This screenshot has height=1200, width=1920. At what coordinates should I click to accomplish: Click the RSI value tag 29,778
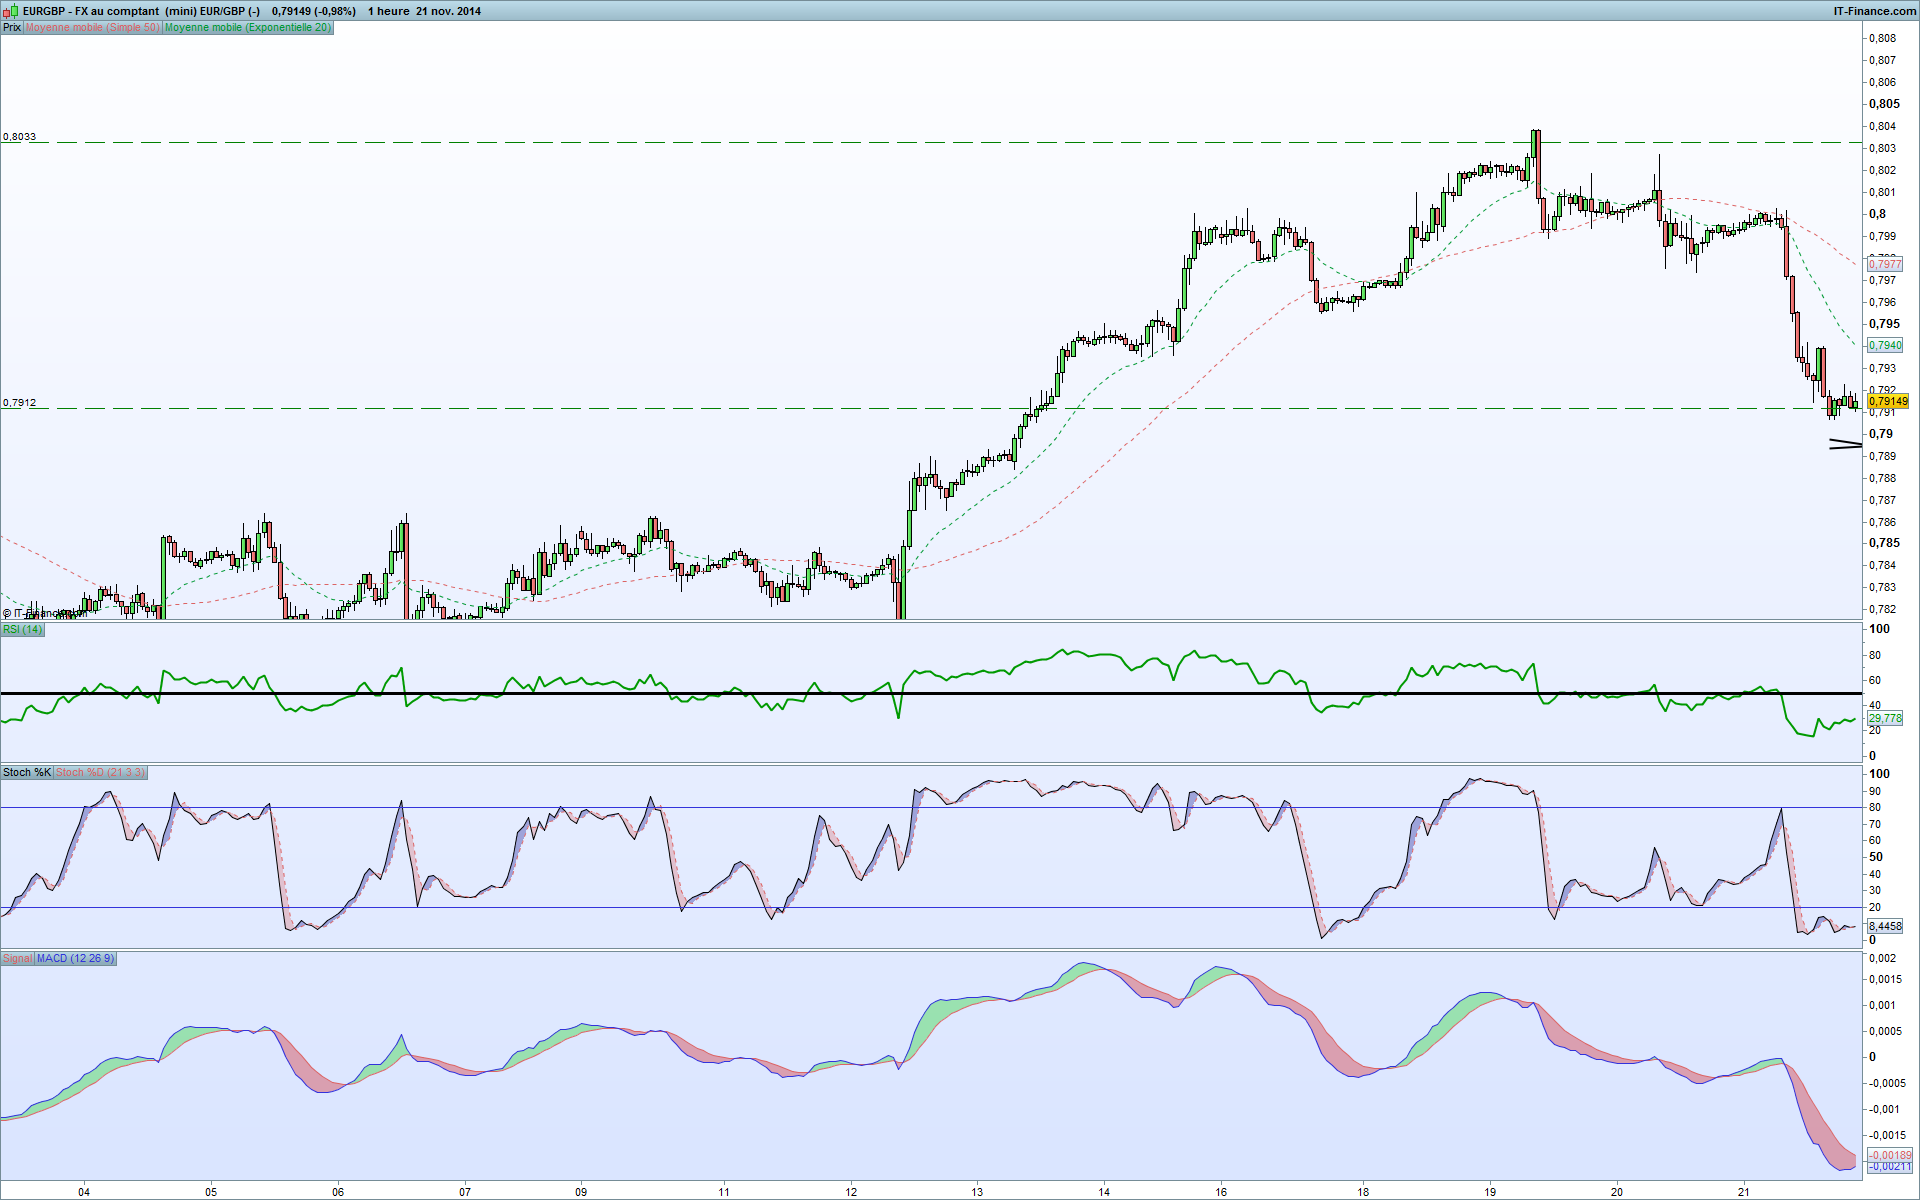click(1885, 719)
